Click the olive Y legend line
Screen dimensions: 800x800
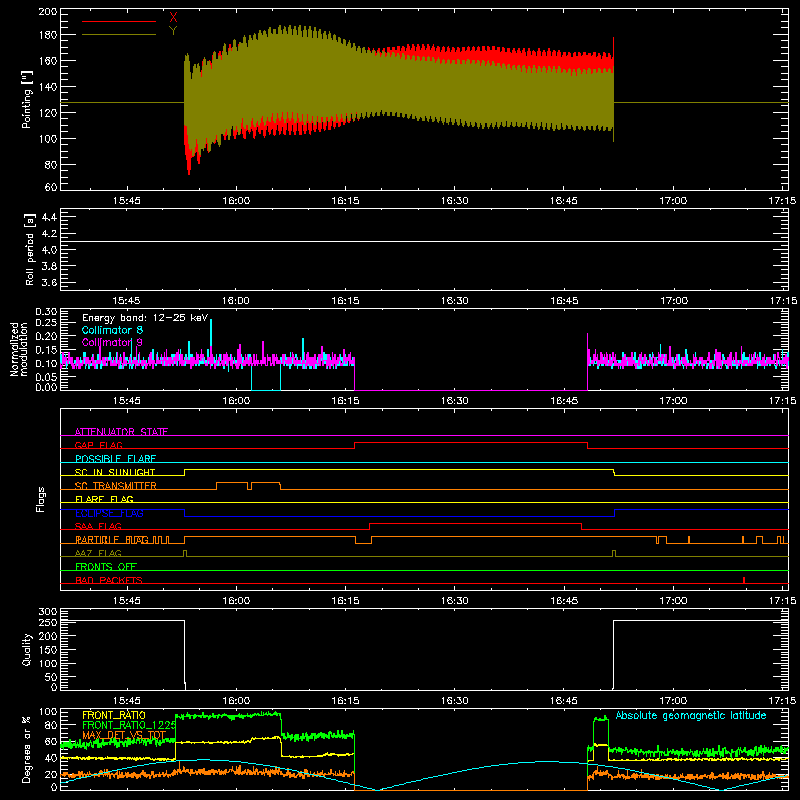point(119,35)
